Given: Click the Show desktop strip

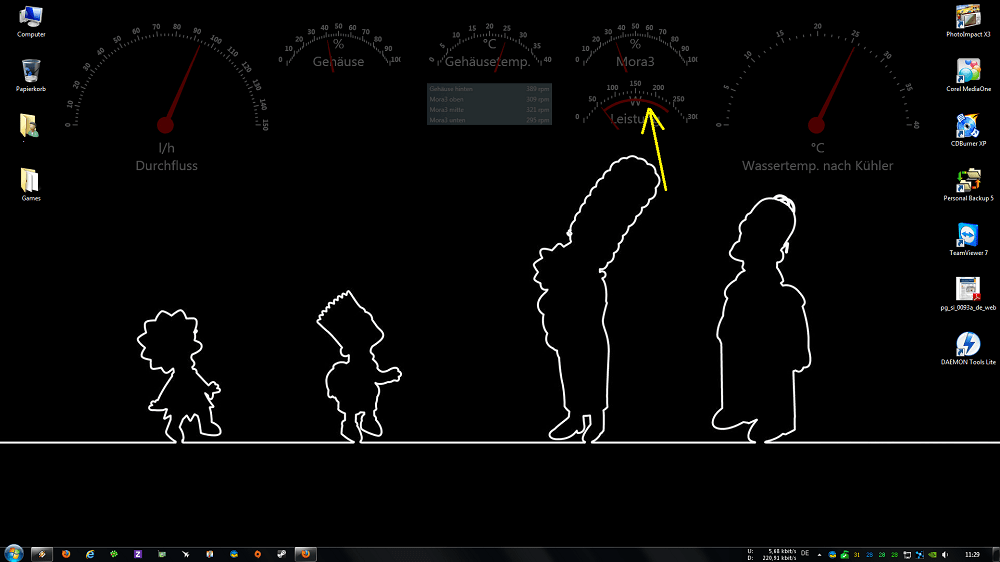Looking at the screenshot, I should [x=996, y=554].
